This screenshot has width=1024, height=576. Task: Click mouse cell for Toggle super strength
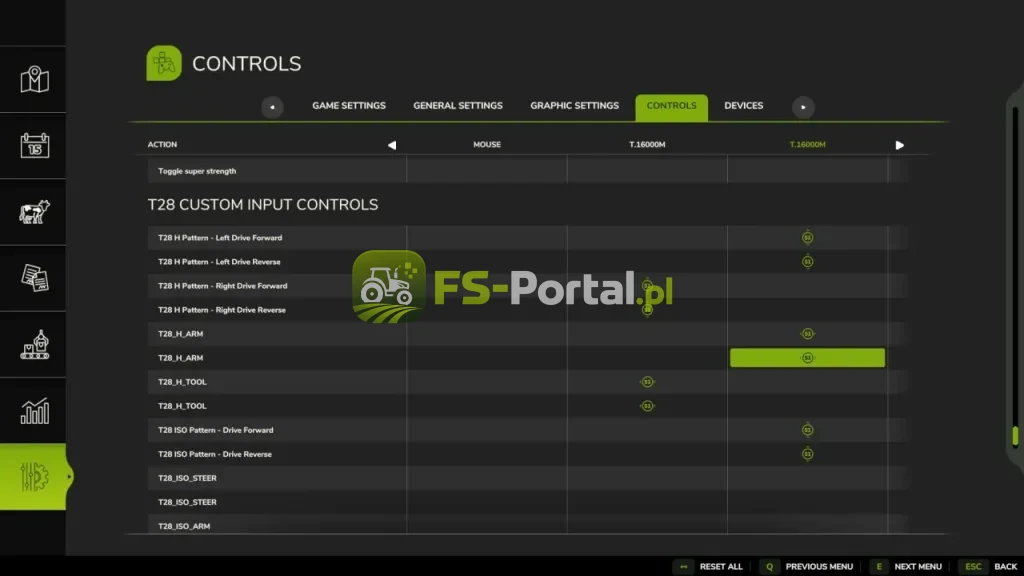[487, 171]
